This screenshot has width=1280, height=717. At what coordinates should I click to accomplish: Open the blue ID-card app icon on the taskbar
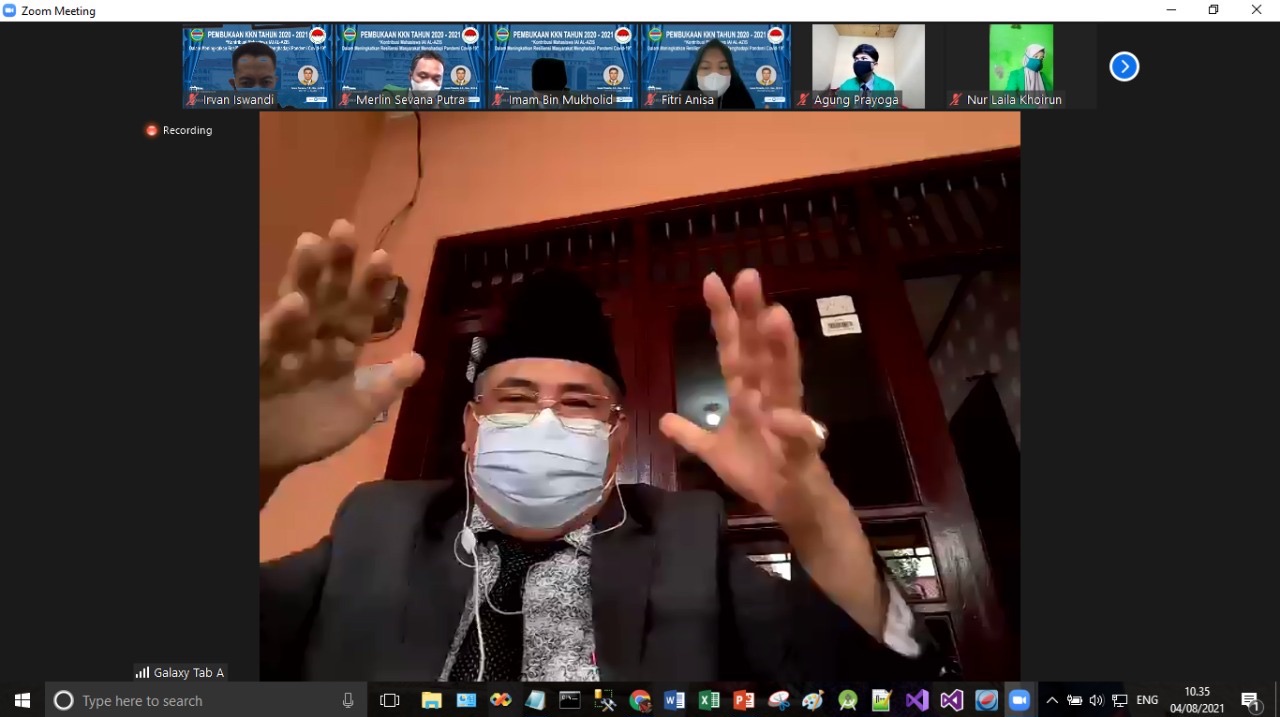click(x=466, y=700)
